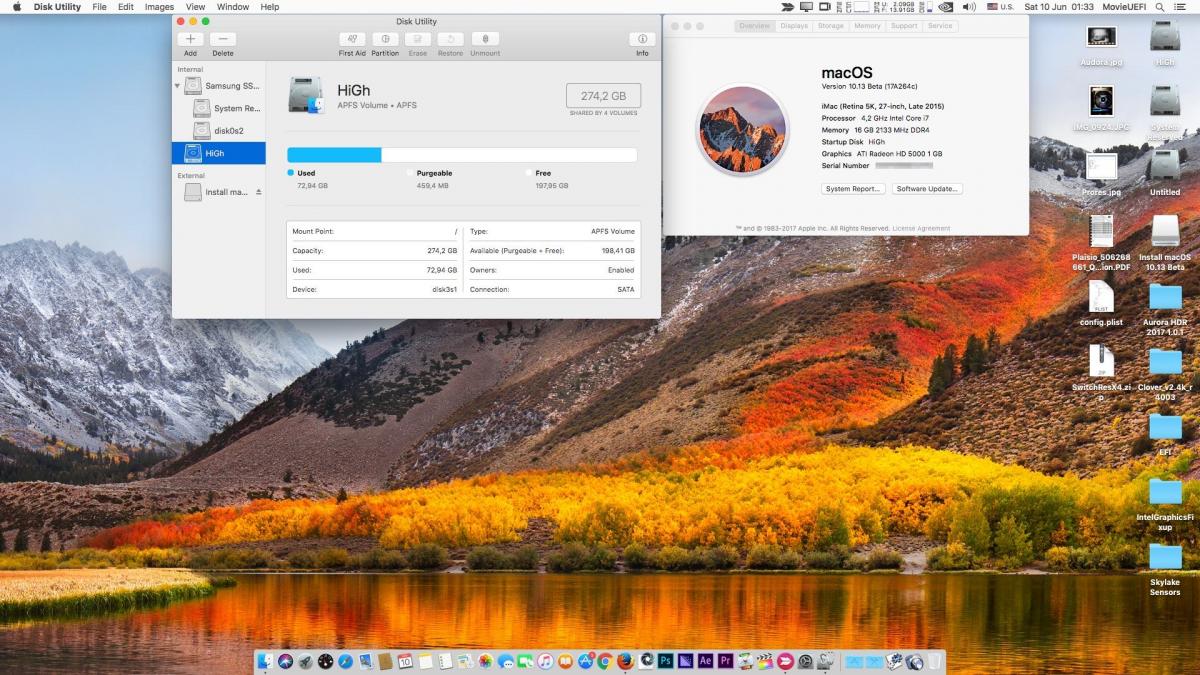Open Photoshop from the Dock
This screenshot has height=675, width=1200.
coord(665,661)
